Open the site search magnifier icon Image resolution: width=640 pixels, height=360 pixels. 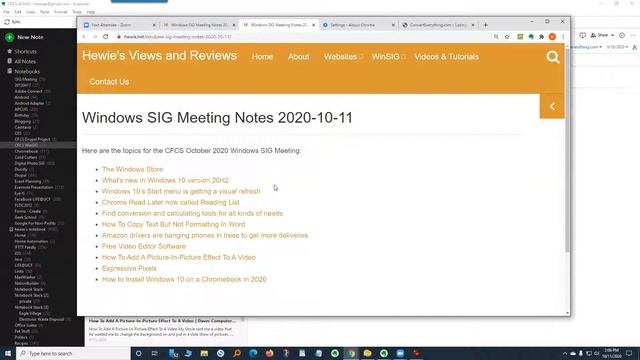[x=553, y=57]
